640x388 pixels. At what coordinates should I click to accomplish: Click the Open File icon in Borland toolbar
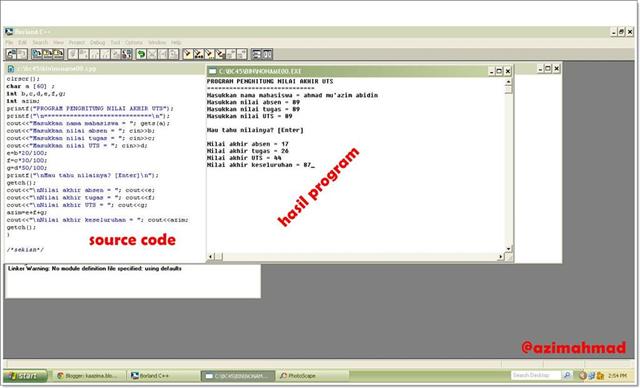[11, 54]
